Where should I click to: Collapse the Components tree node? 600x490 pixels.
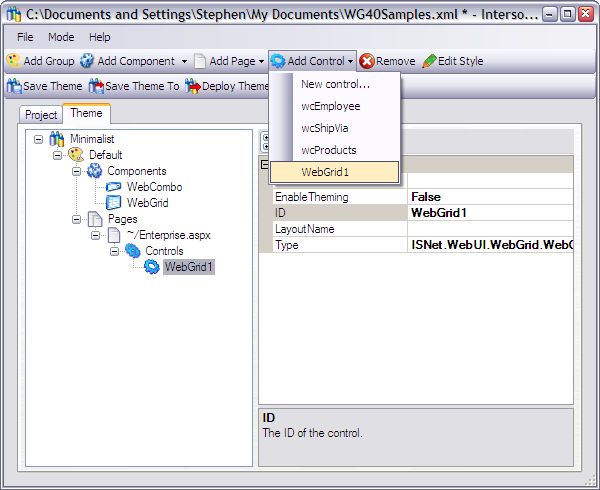(x=76, y=171)
